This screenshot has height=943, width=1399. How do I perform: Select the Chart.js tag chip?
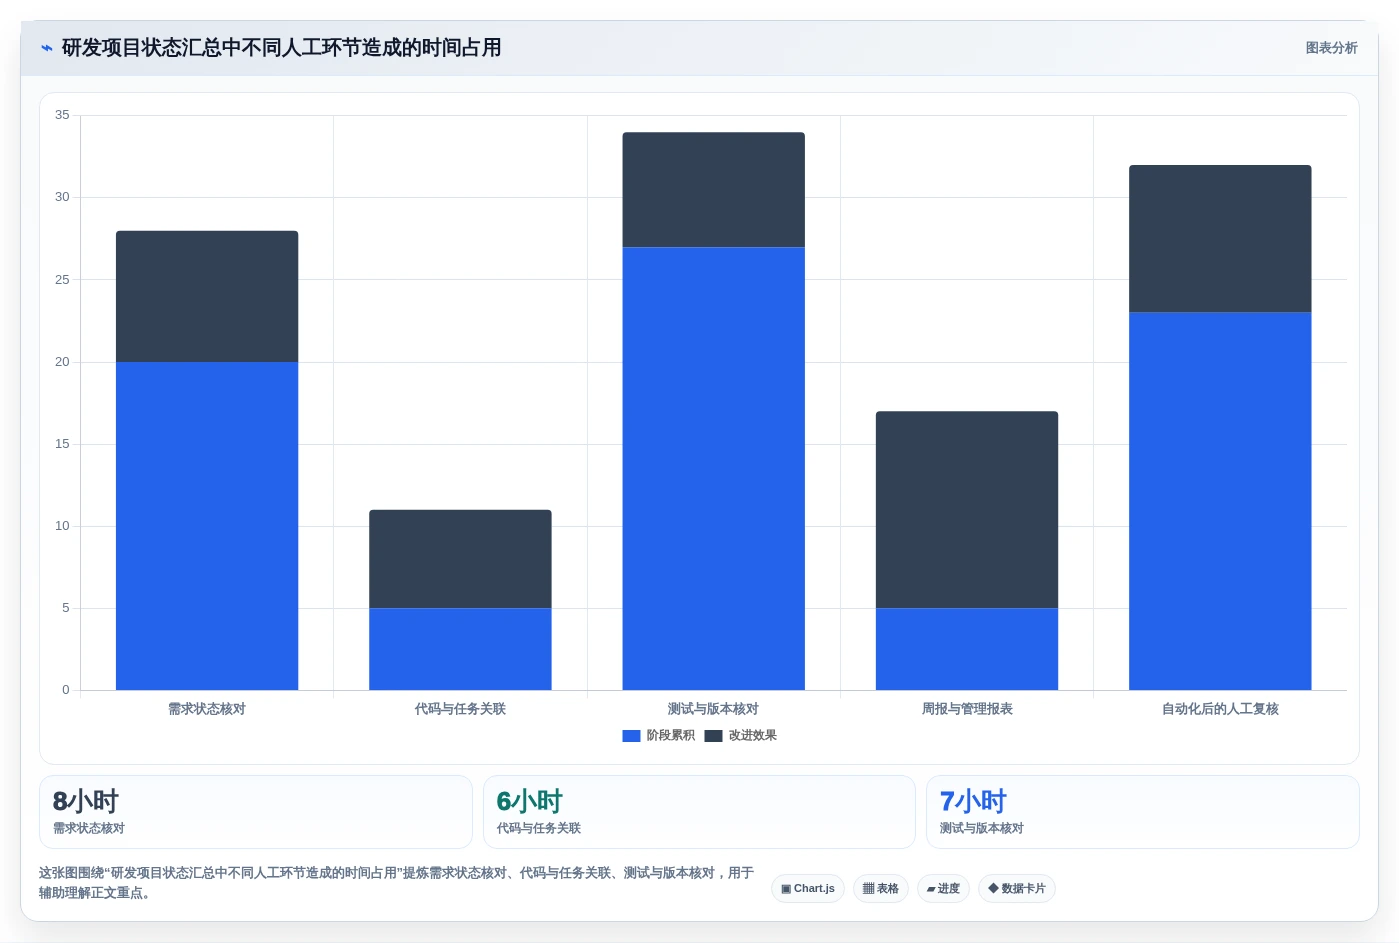click(808, 888)
